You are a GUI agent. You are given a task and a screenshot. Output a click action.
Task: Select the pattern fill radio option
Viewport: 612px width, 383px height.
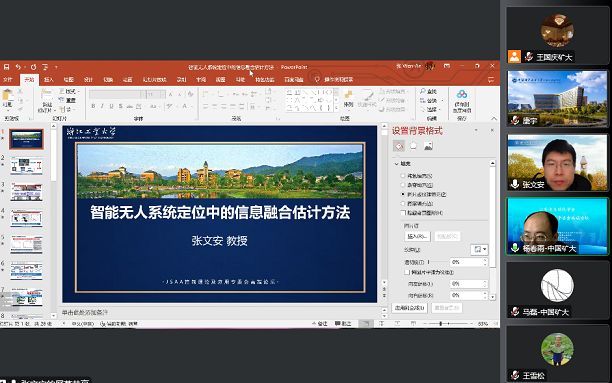[x=403, y=203]
